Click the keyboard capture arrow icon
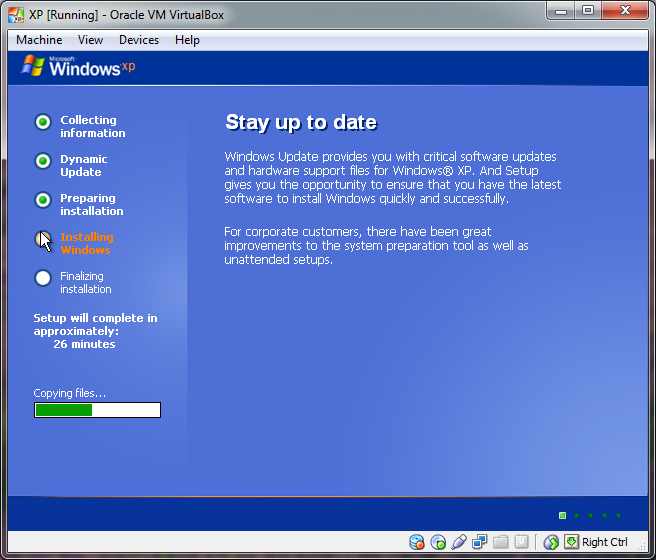The width and height of the screenshot is (656, 560). click(x=571, y=542)
